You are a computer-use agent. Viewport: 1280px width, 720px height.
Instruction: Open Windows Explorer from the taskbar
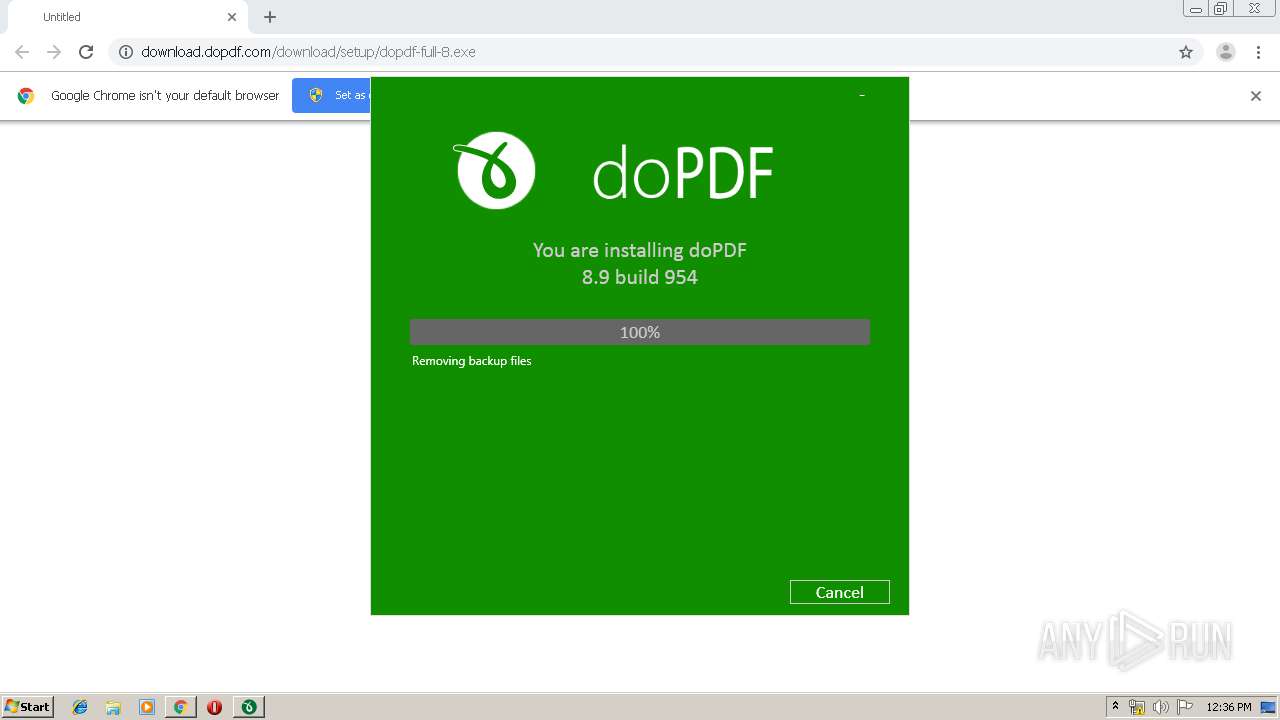tap(113, 707)
